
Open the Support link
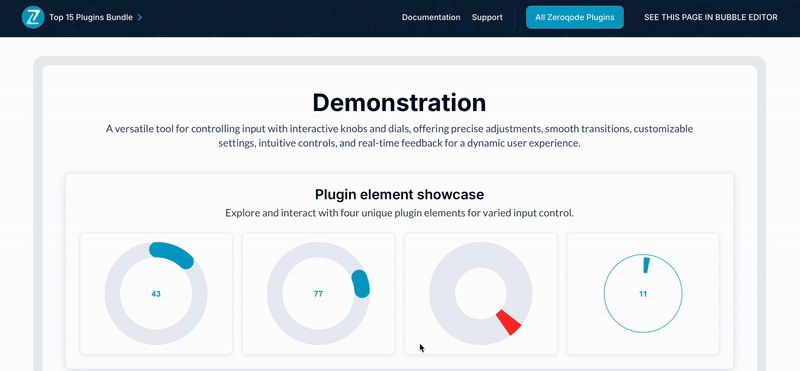[487, 17]
